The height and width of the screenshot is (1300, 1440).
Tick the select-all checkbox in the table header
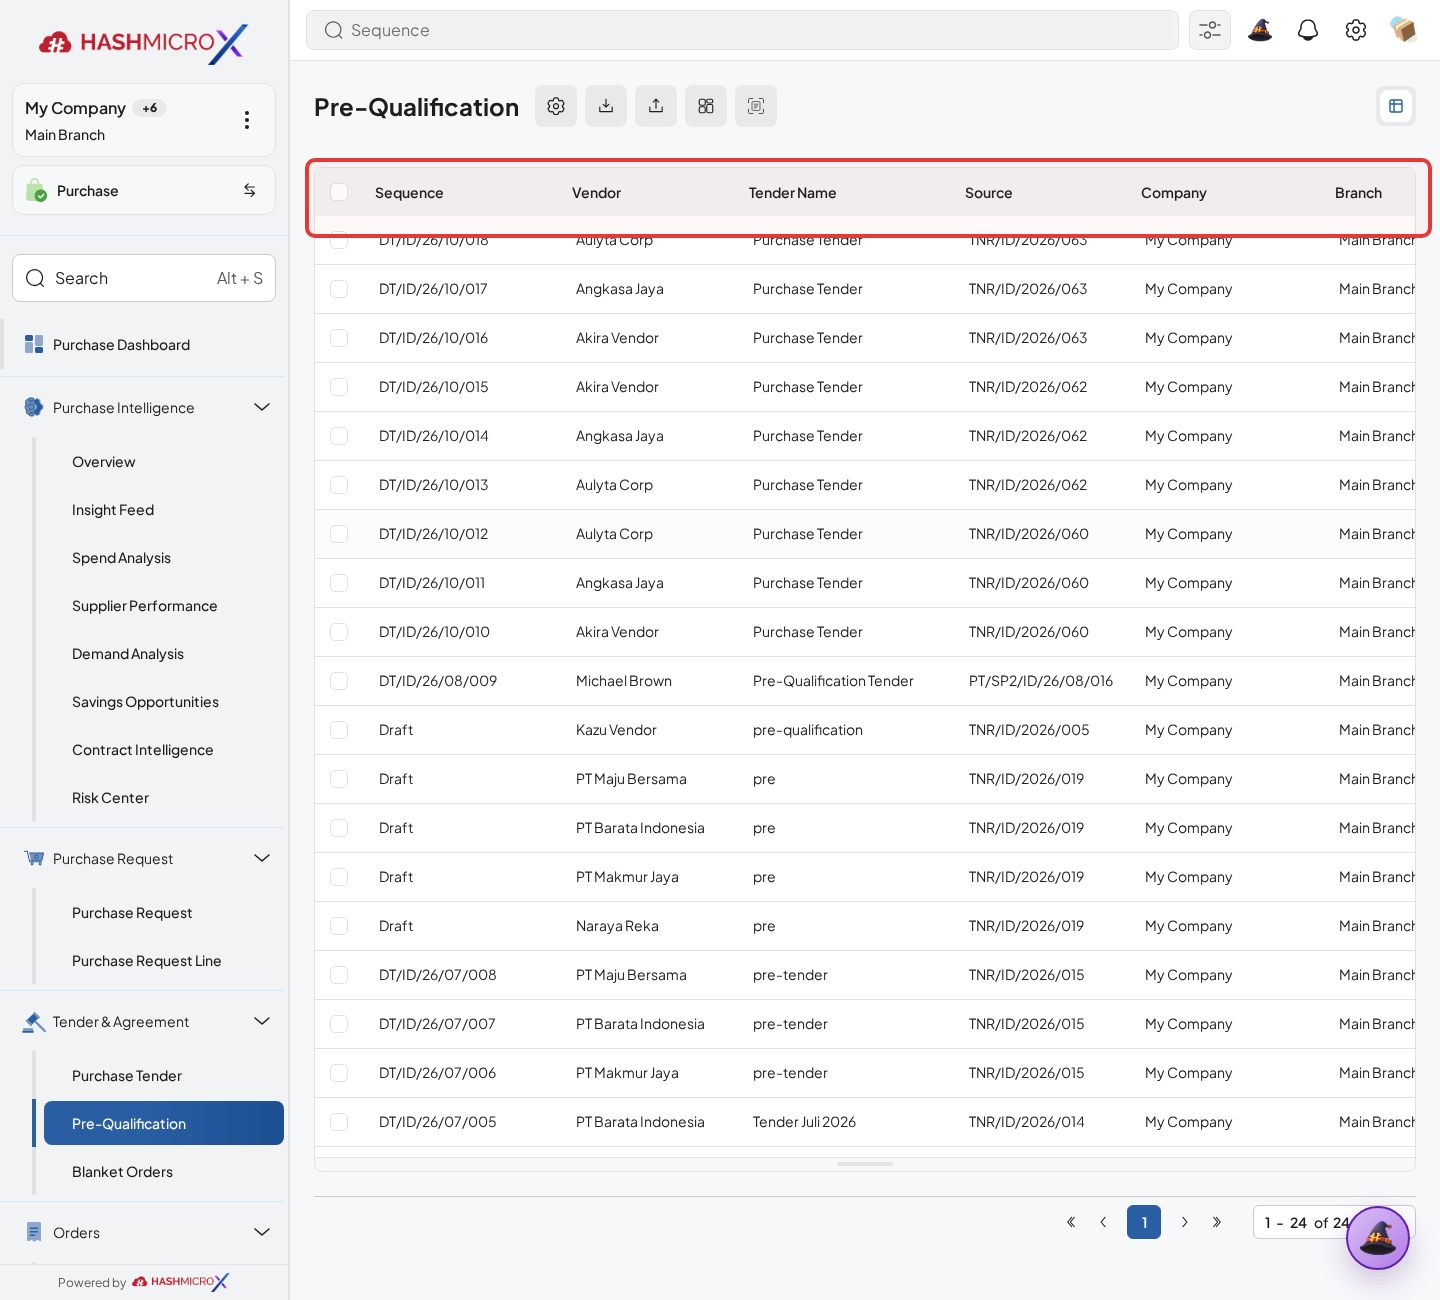tap(339, 192)
